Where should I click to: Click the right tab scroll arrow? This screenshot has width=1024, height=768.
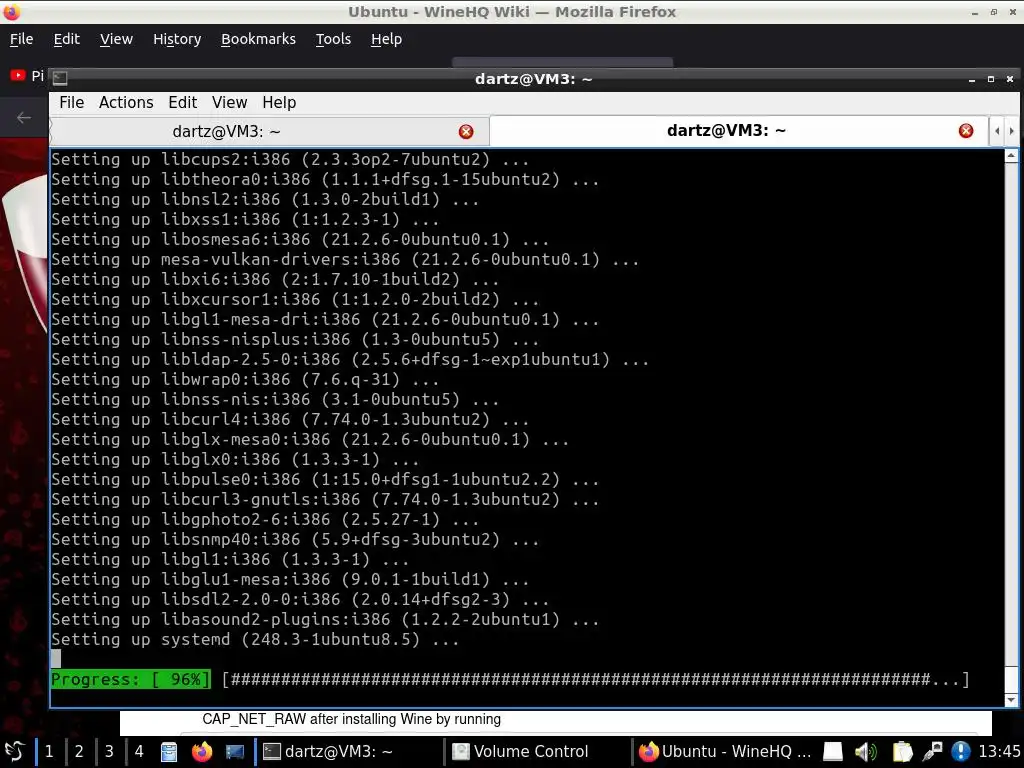pos(1012,131)
